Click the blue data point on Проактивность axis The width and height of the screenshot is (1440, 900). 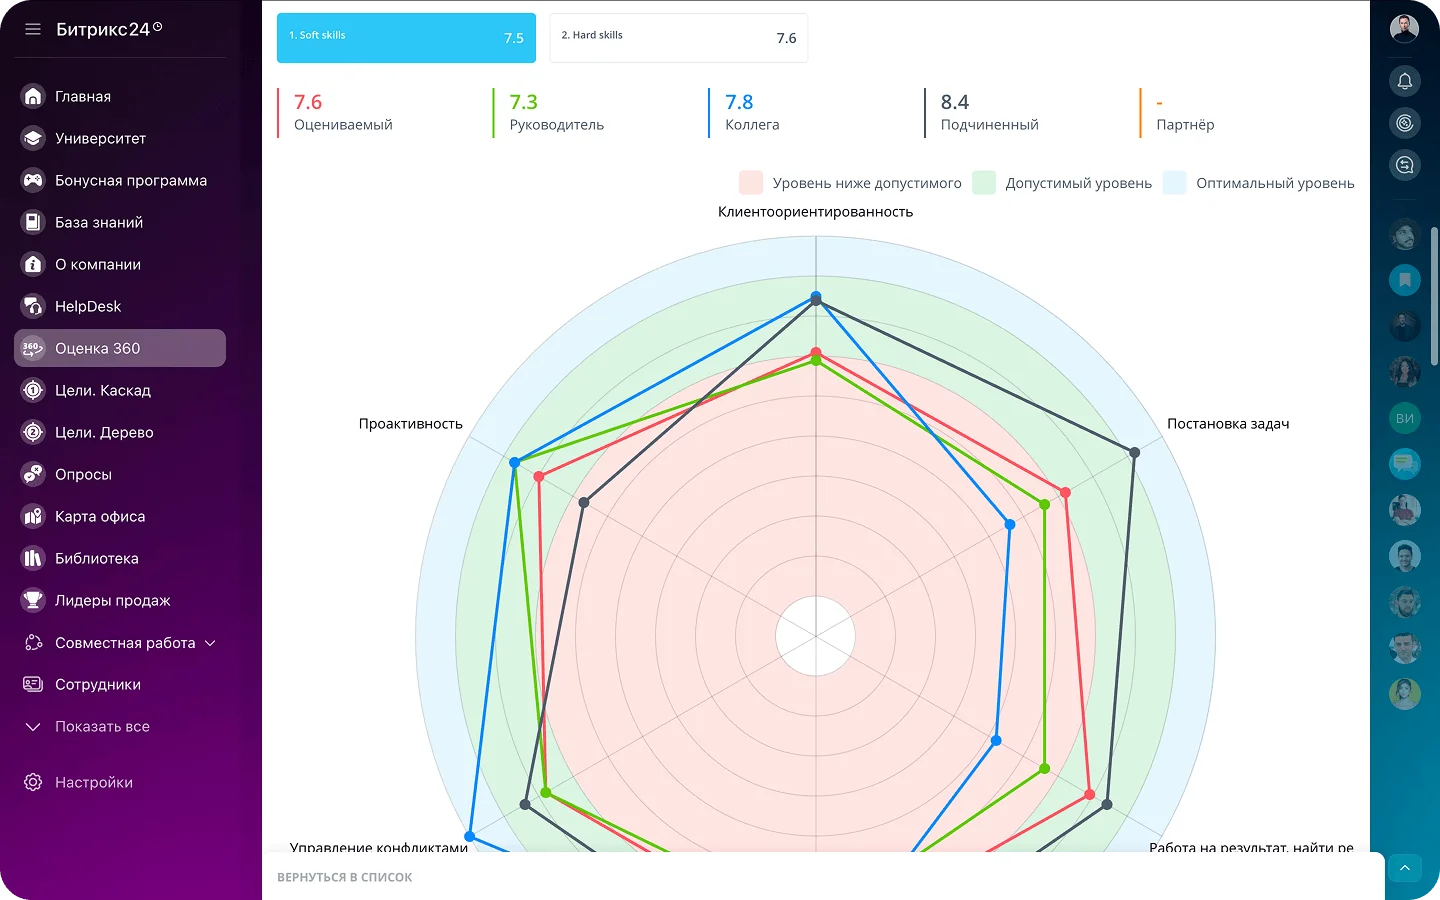point(515,463)
